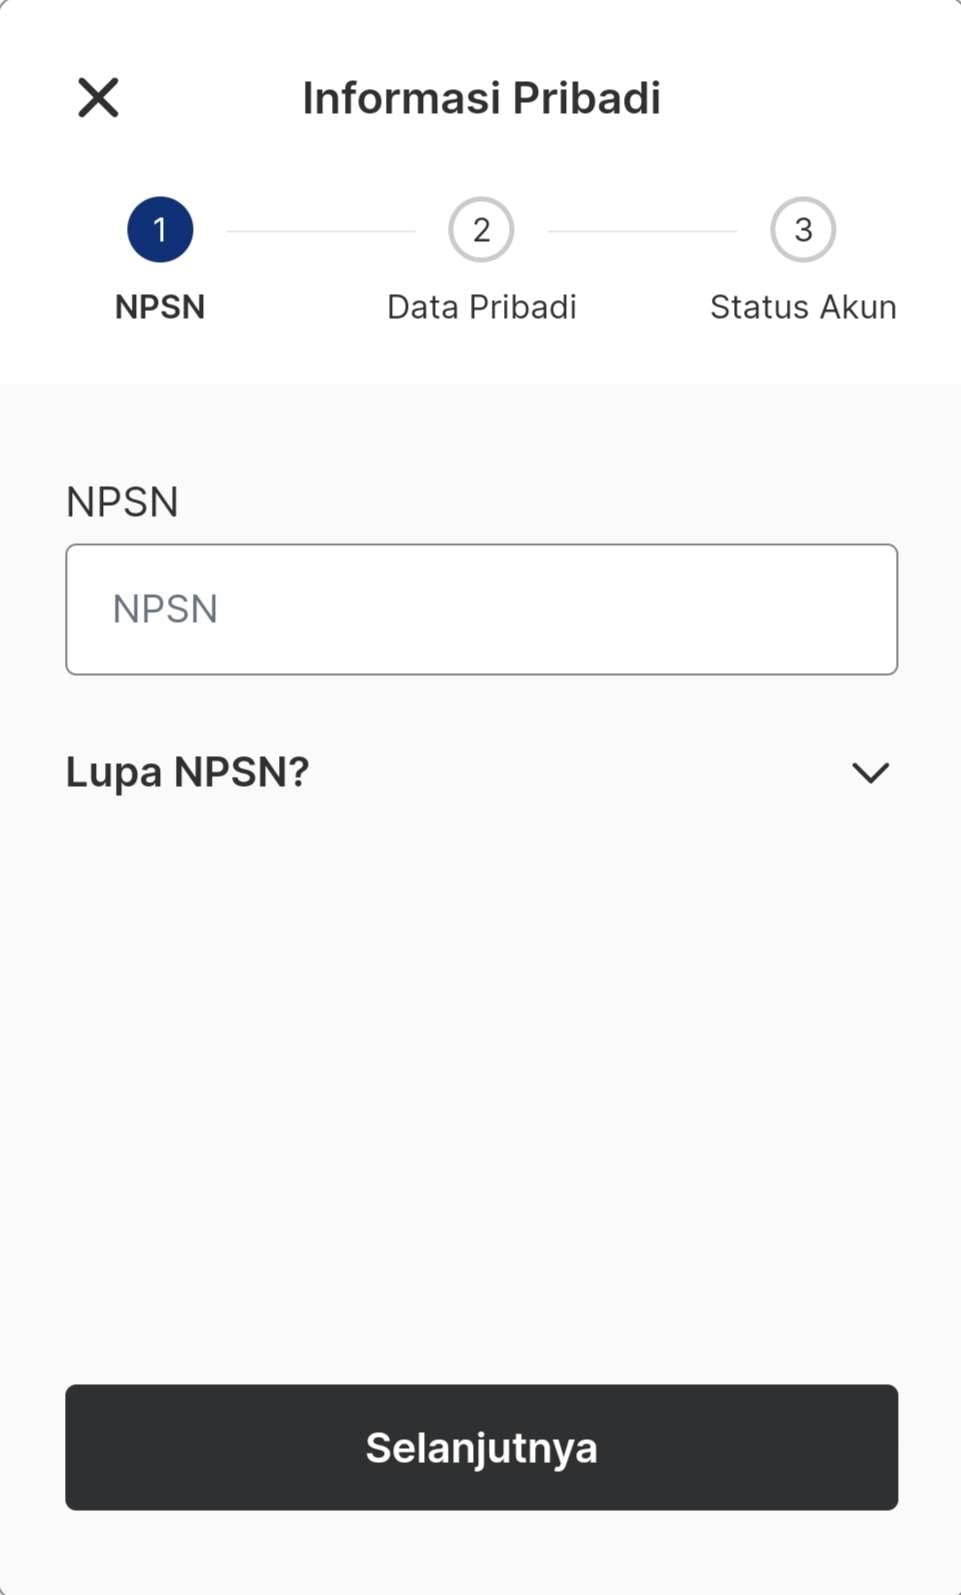
Task: Go to the step 3 circle indicator
Action: click(803, 230)
